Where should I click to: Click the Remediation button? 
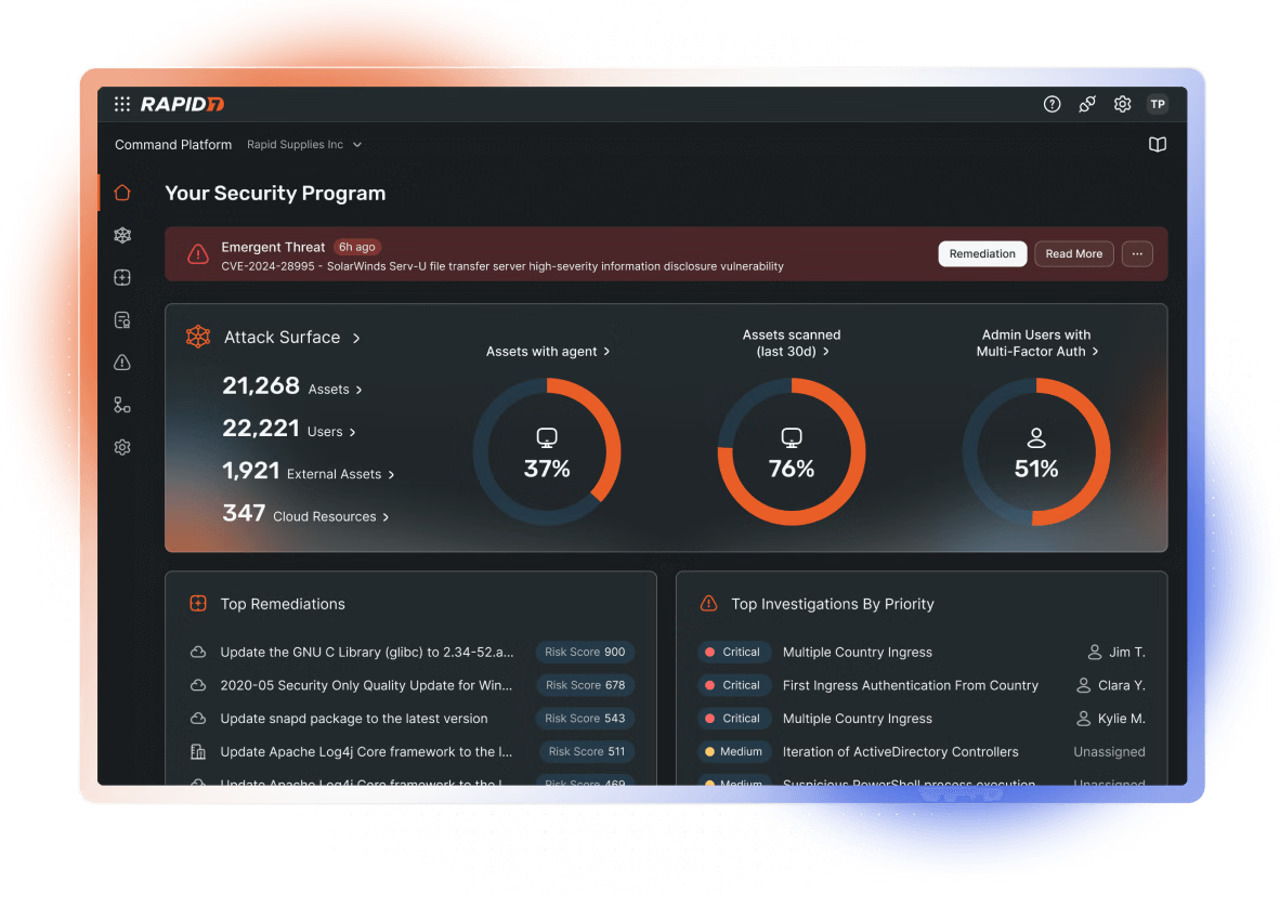tap(982, 254)
